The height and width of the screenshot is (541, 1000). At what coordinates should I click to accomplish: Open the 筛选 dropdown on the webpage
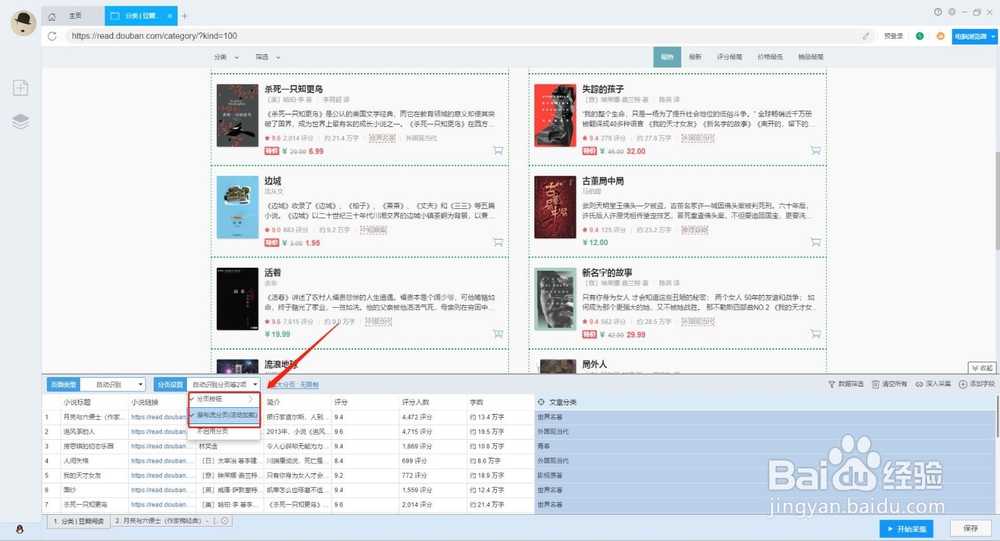point(268,57)
